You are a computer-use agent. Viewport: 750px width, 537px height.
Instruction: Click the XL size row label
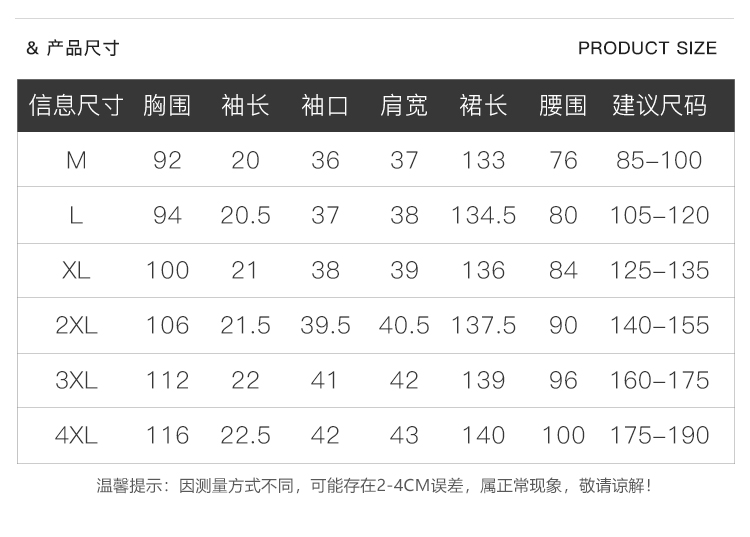click(x=77, y=270)
